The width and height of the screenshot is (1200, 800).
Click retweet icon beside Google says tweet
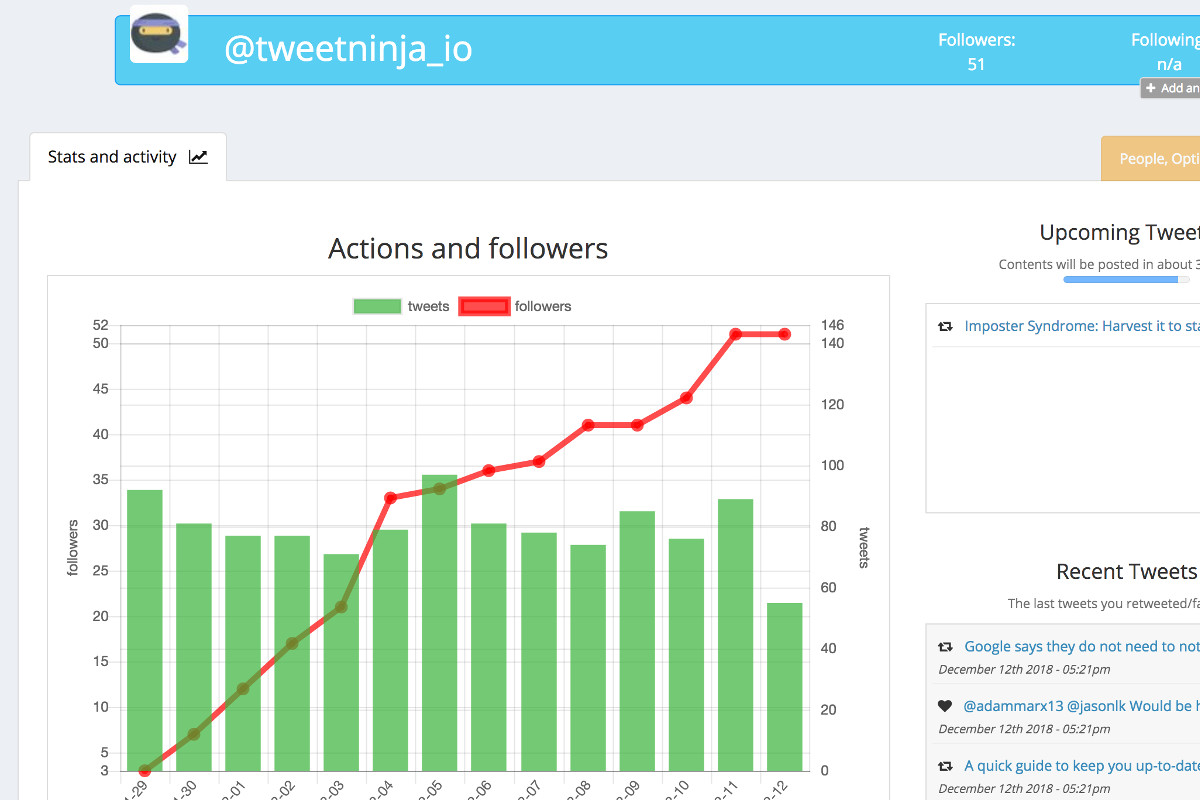click(945, 647)
